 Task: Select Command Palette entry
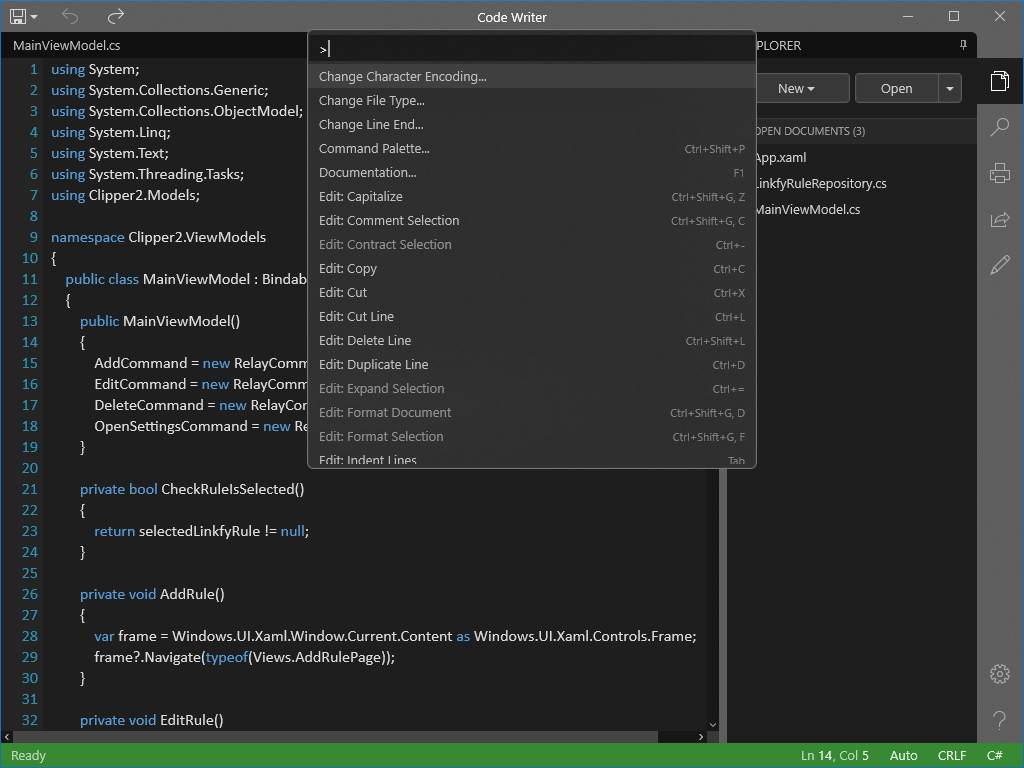[x=532, y=149]
